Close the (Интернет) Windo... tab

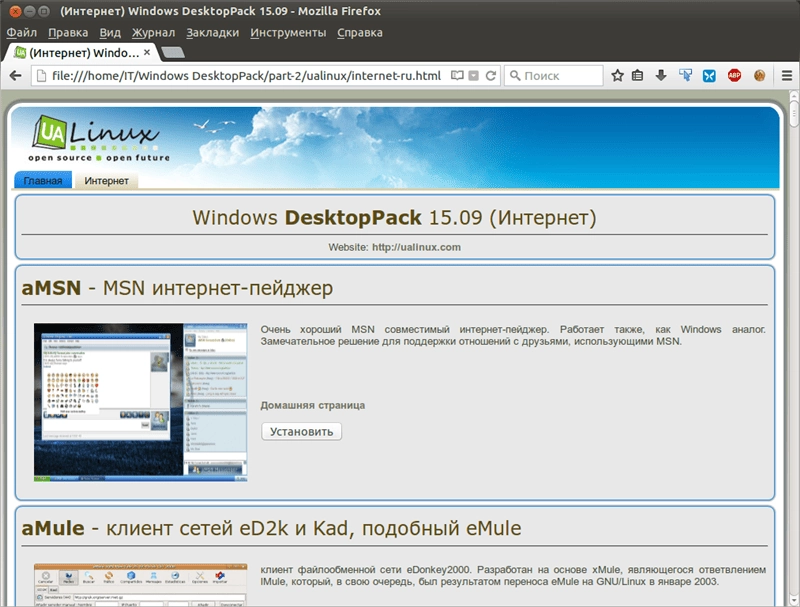147,52
